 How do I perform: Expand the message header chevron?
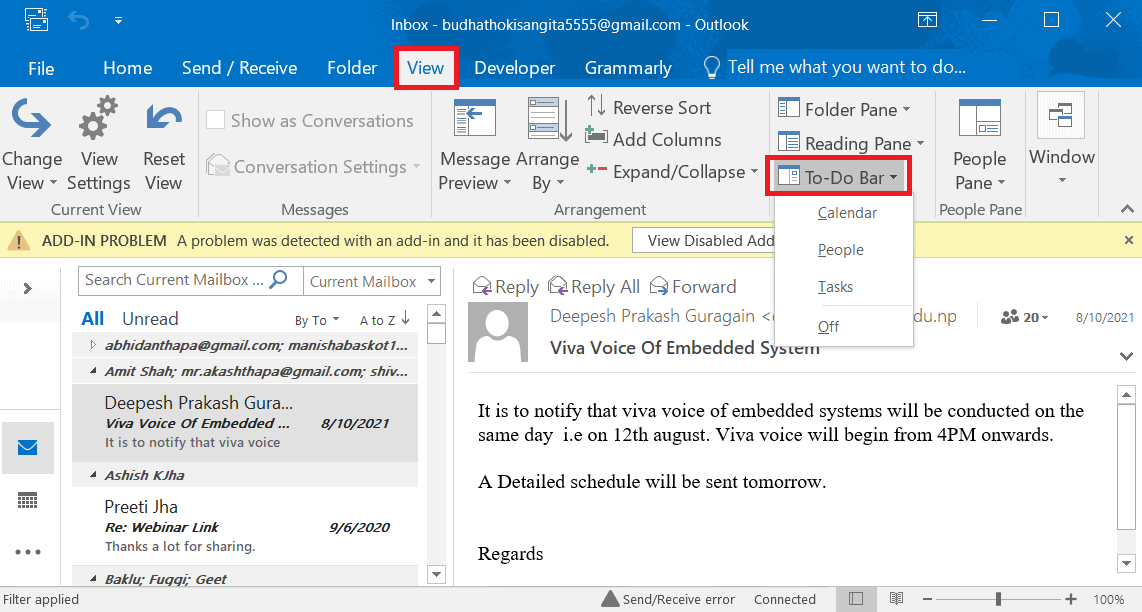tap(1127, 356)
